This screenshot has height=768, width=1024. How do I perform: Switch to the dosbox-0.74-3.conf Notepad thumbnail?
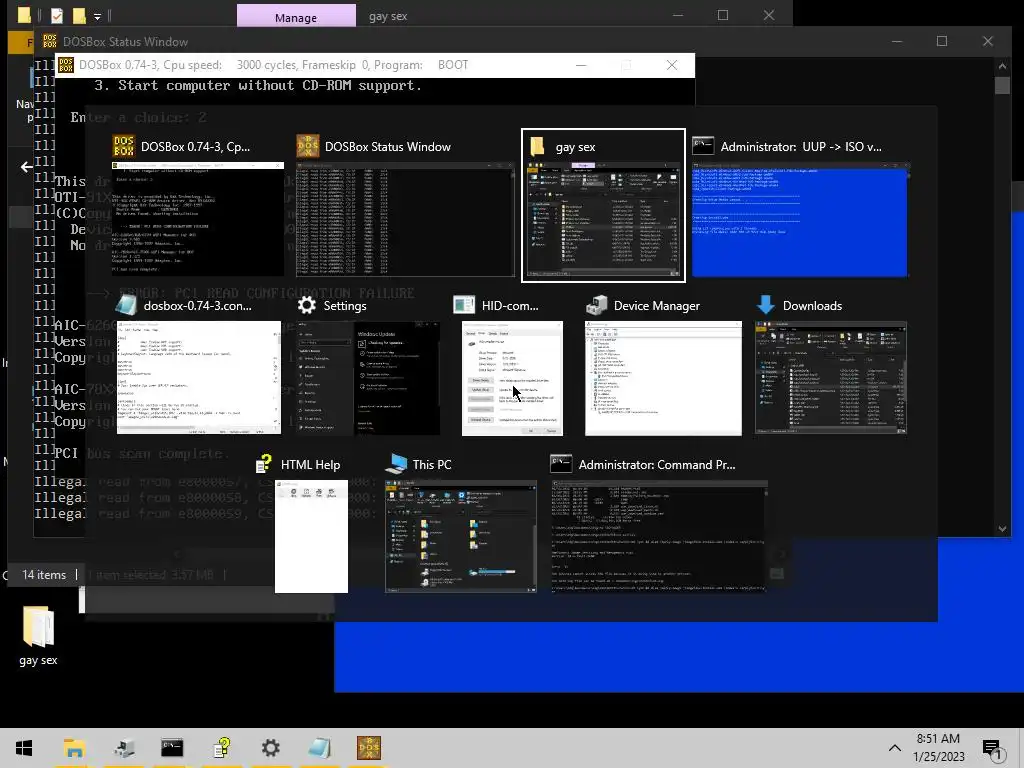[199, 377]
